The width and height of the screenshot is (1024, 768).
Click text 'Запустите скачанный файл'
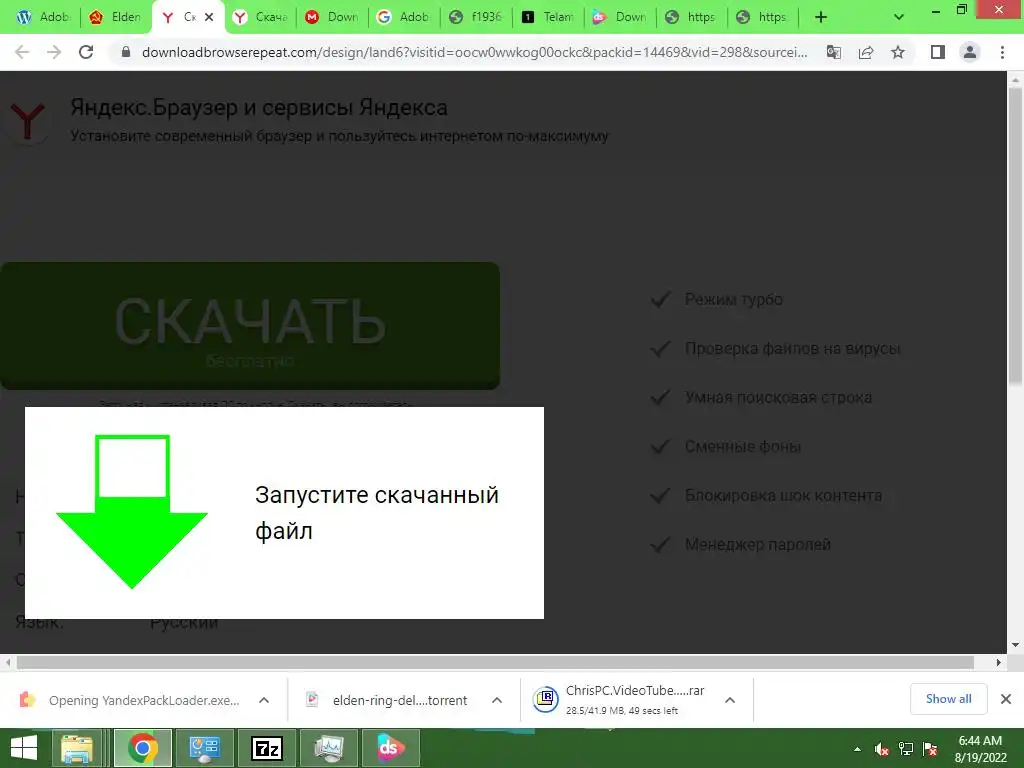pyautogui.click(x=377, y=513)
